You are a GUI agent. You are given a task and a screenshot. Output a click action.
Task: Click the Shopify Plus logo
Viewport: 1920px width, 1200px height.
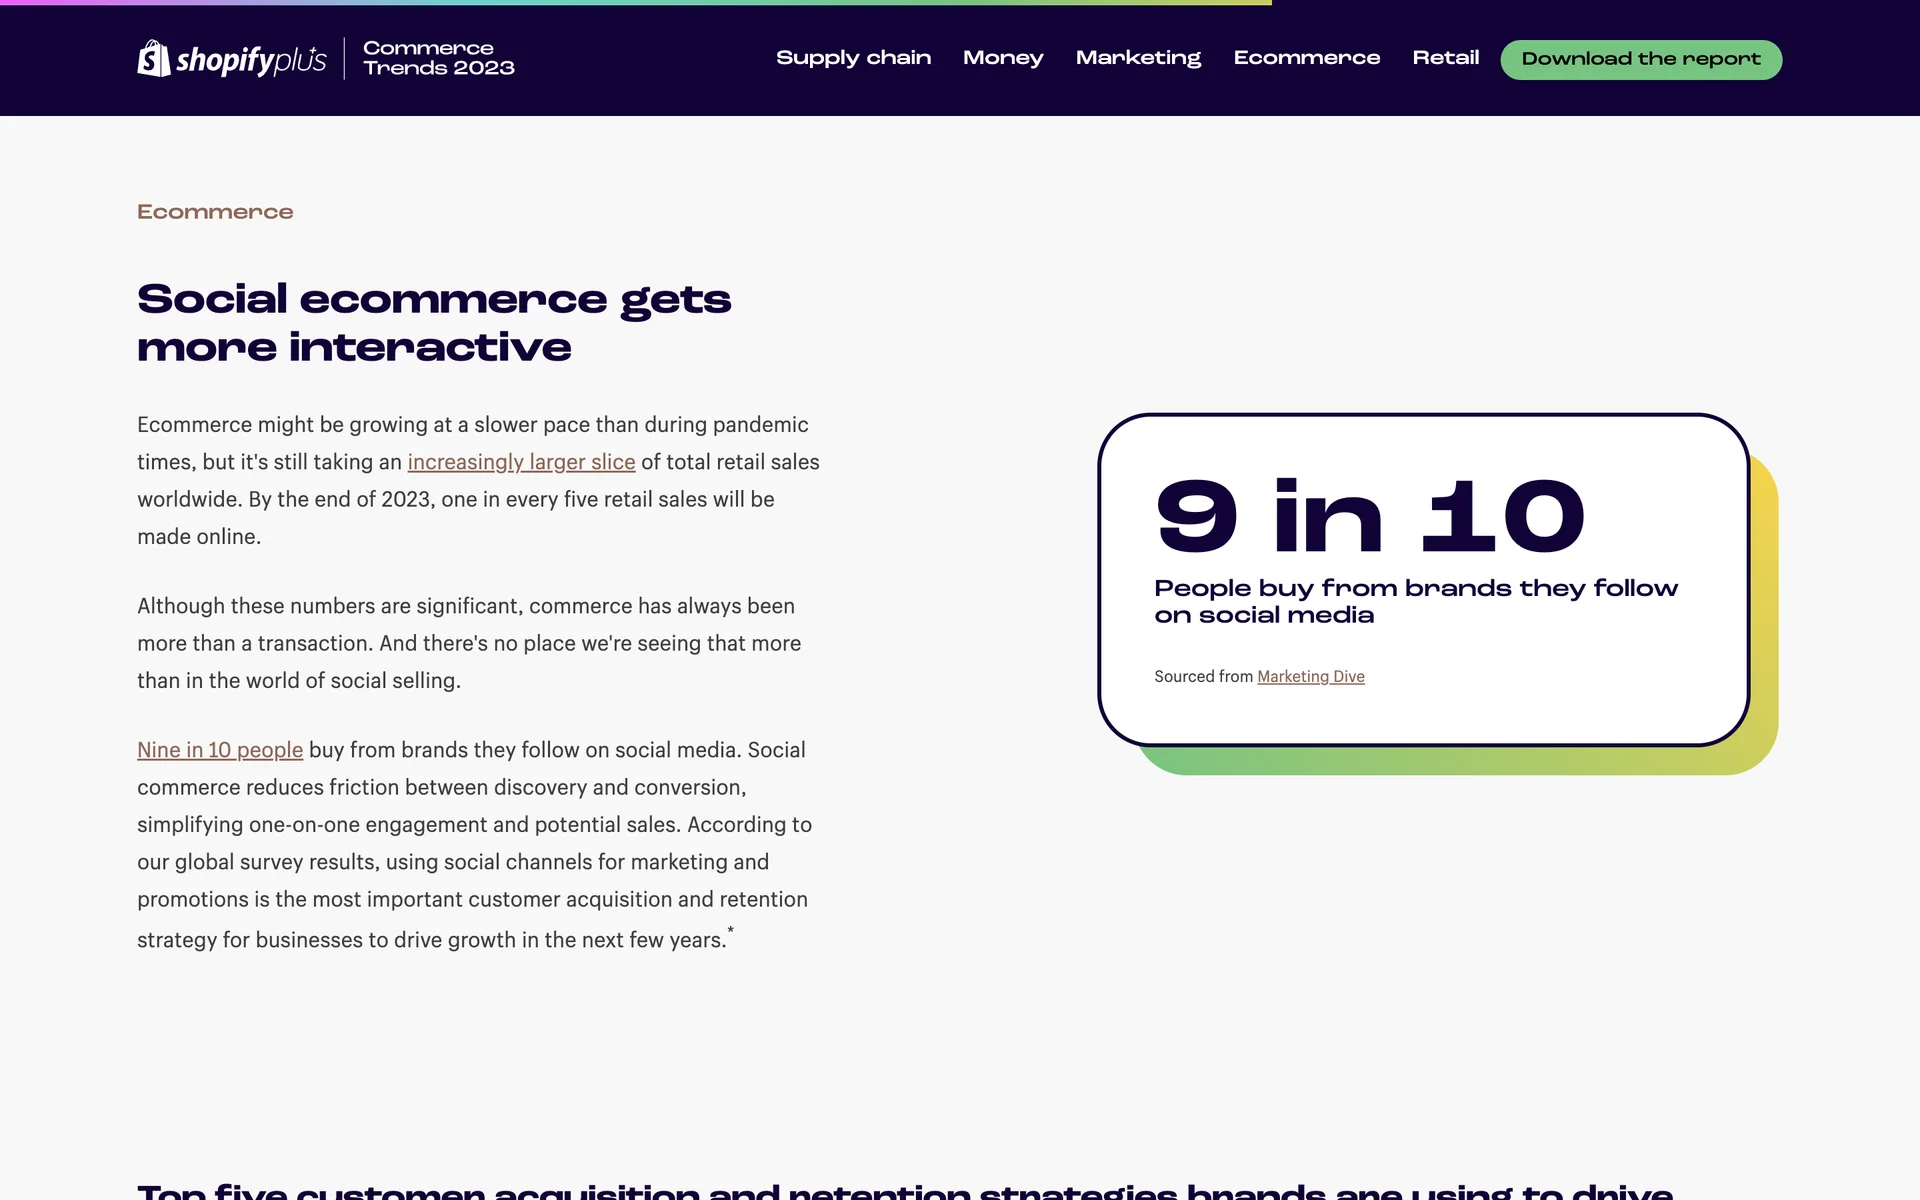pyautogui.click(x=232, y=59)
